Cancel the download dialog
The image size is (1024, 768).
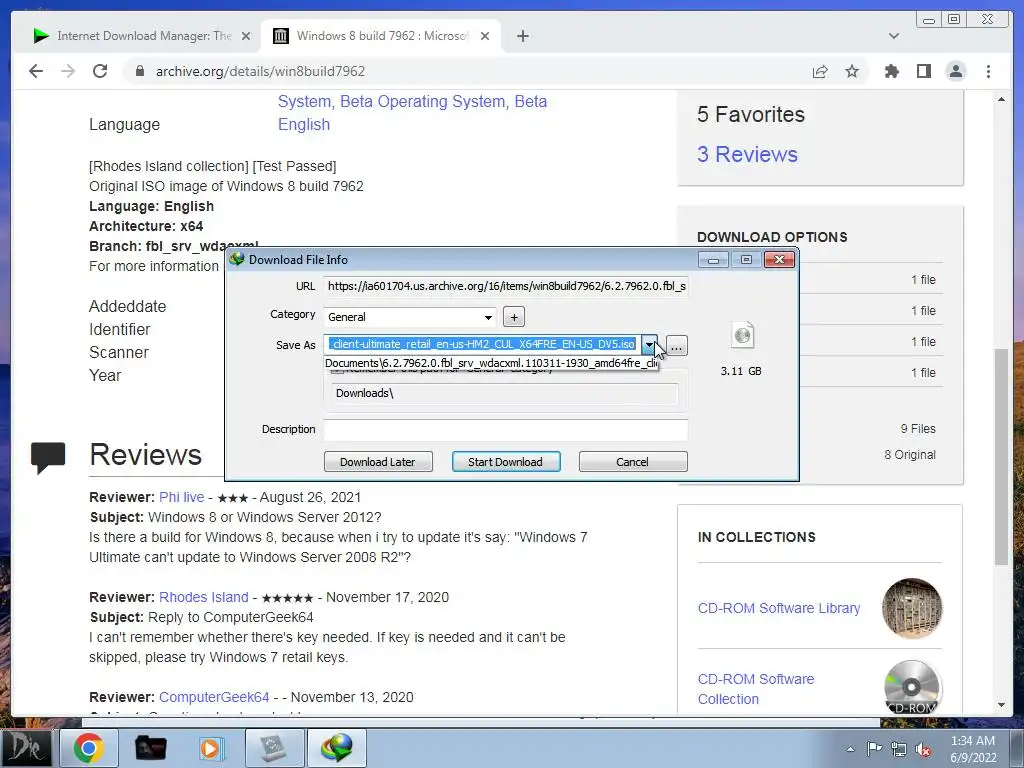[633, 462]
